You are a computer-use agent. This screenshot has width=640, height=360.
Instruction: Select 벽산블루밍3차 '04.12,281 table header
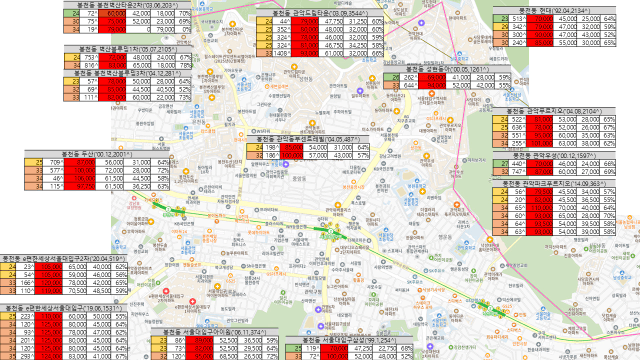coord(127,73)
